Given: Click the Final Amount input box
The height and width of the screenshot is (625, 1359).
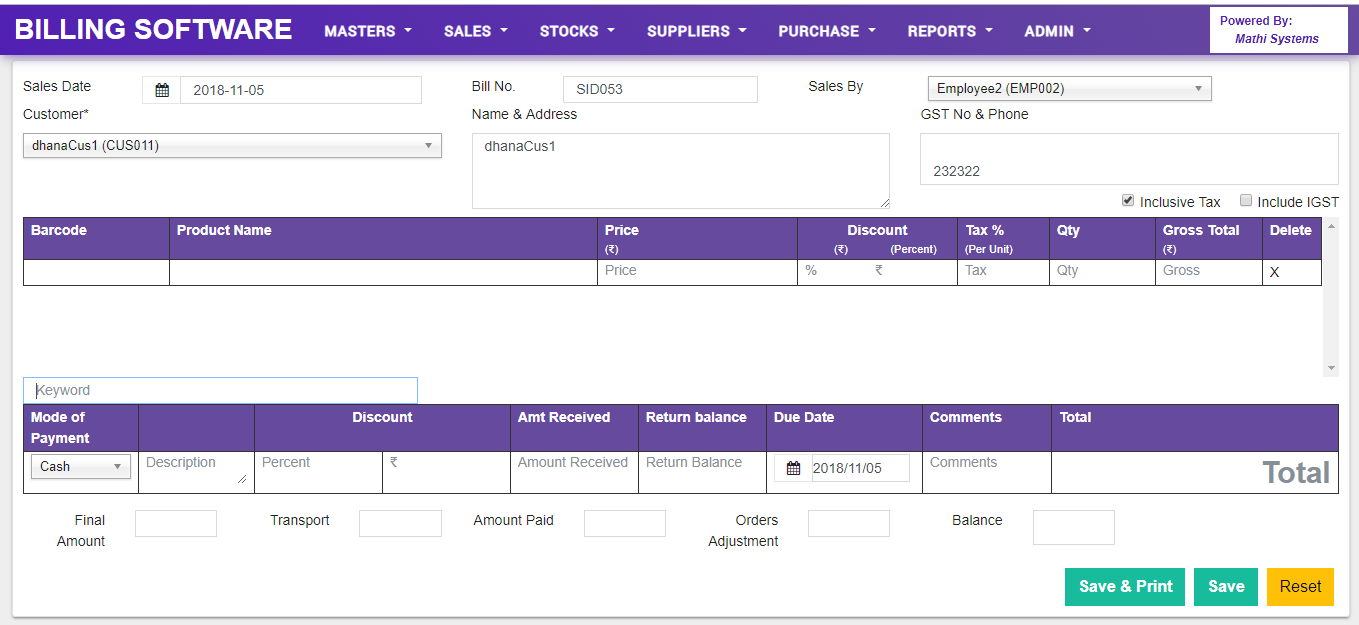Looking at the screenshot, I should click(x=175, y=523).
